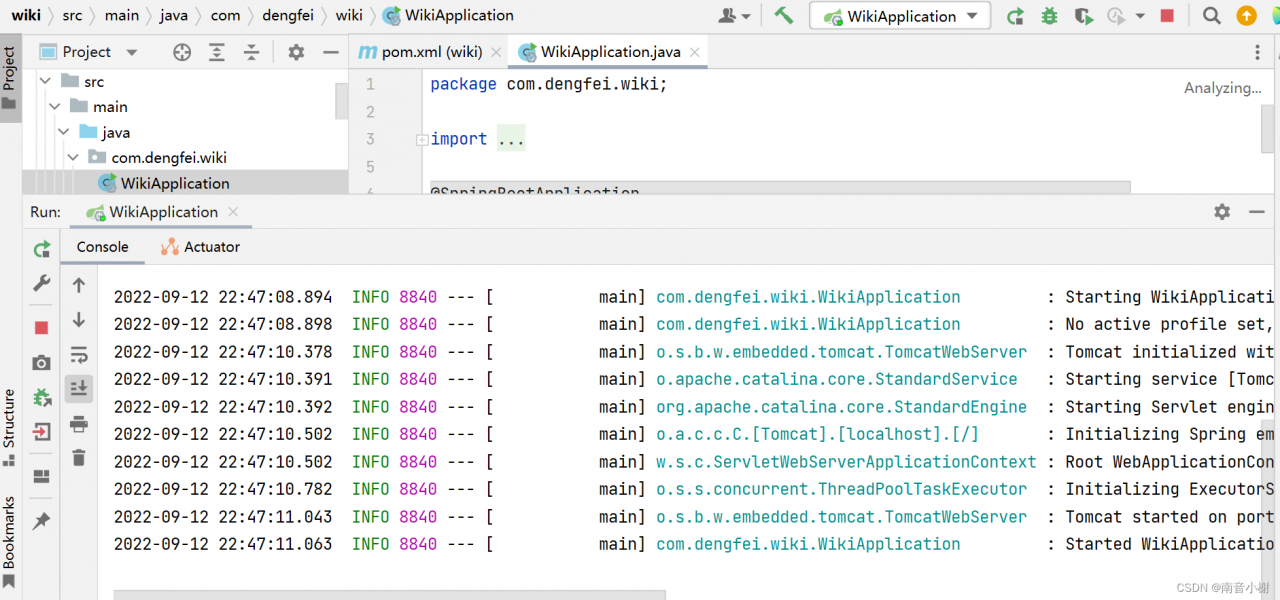Open the Console tab
1280x600 pixels.
point(103,246)
